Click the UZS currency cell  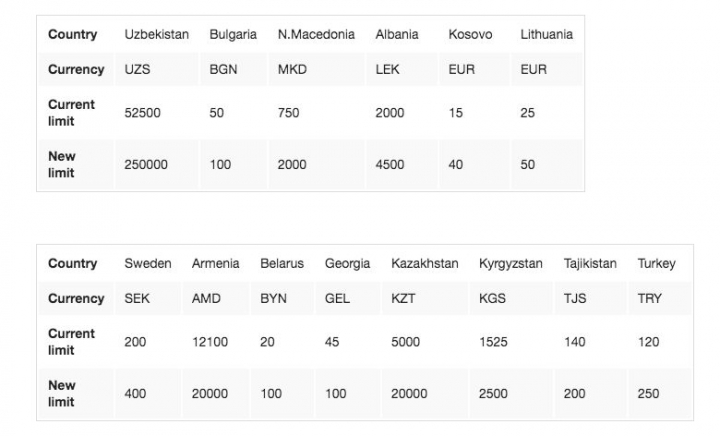click(138, 70)
